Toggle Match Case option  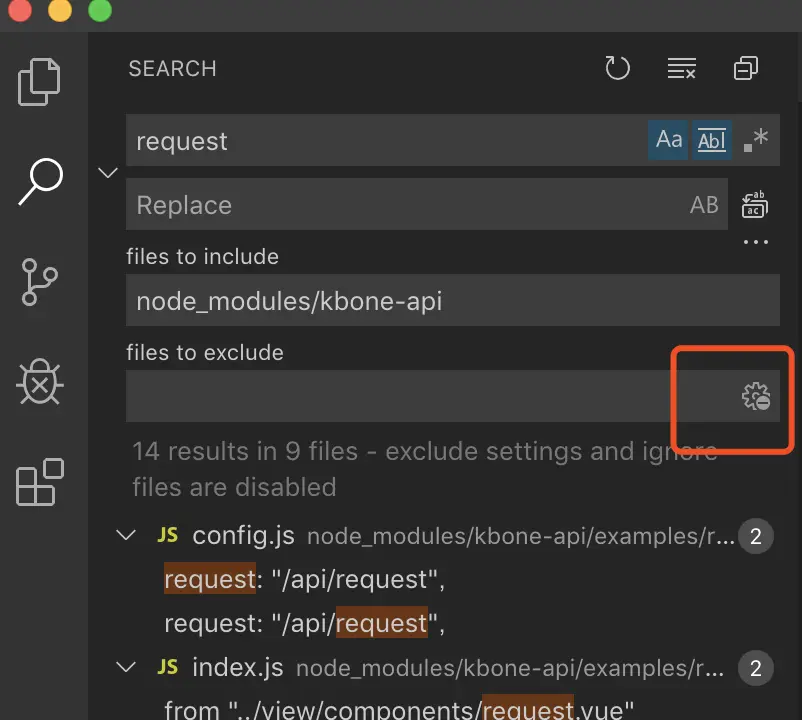(x=668, y=140)
